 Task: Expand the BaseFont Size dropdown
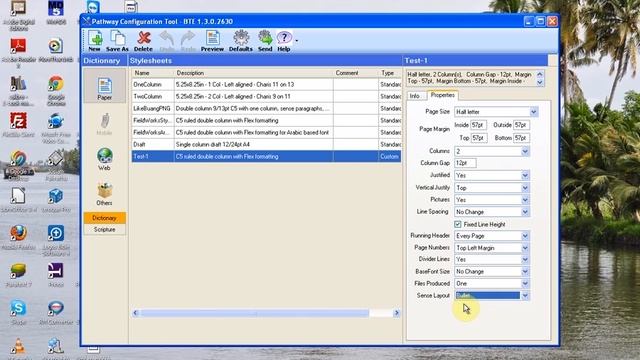coord(525,271)
